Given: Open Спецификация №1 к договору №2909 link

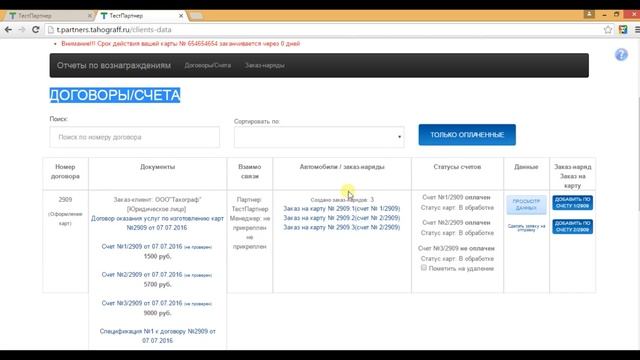Looking at the screenshot, I should (157, 336).
